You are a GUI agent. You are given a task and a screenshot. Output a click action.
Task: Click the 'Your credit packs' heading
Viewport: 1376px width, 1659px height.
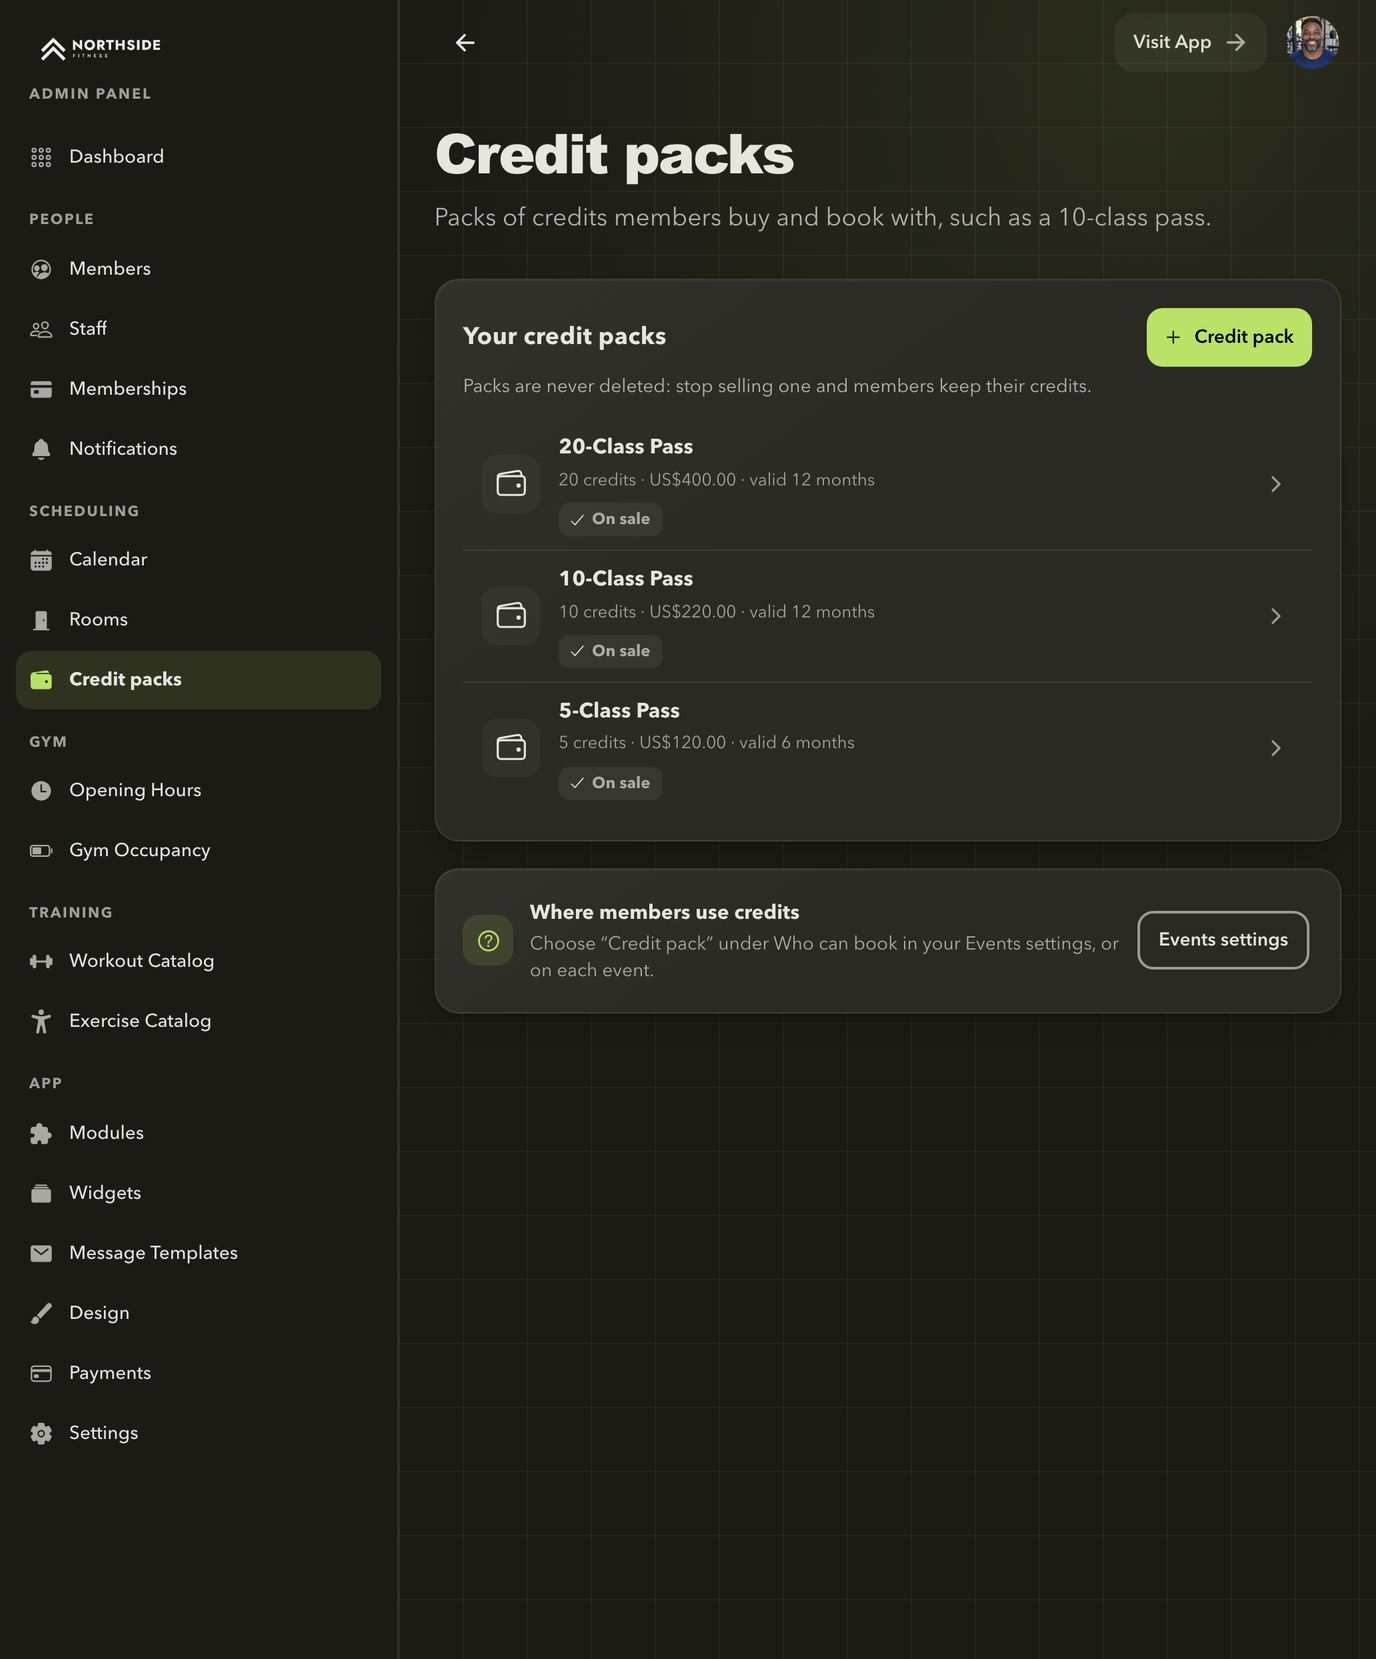(564, 336)
